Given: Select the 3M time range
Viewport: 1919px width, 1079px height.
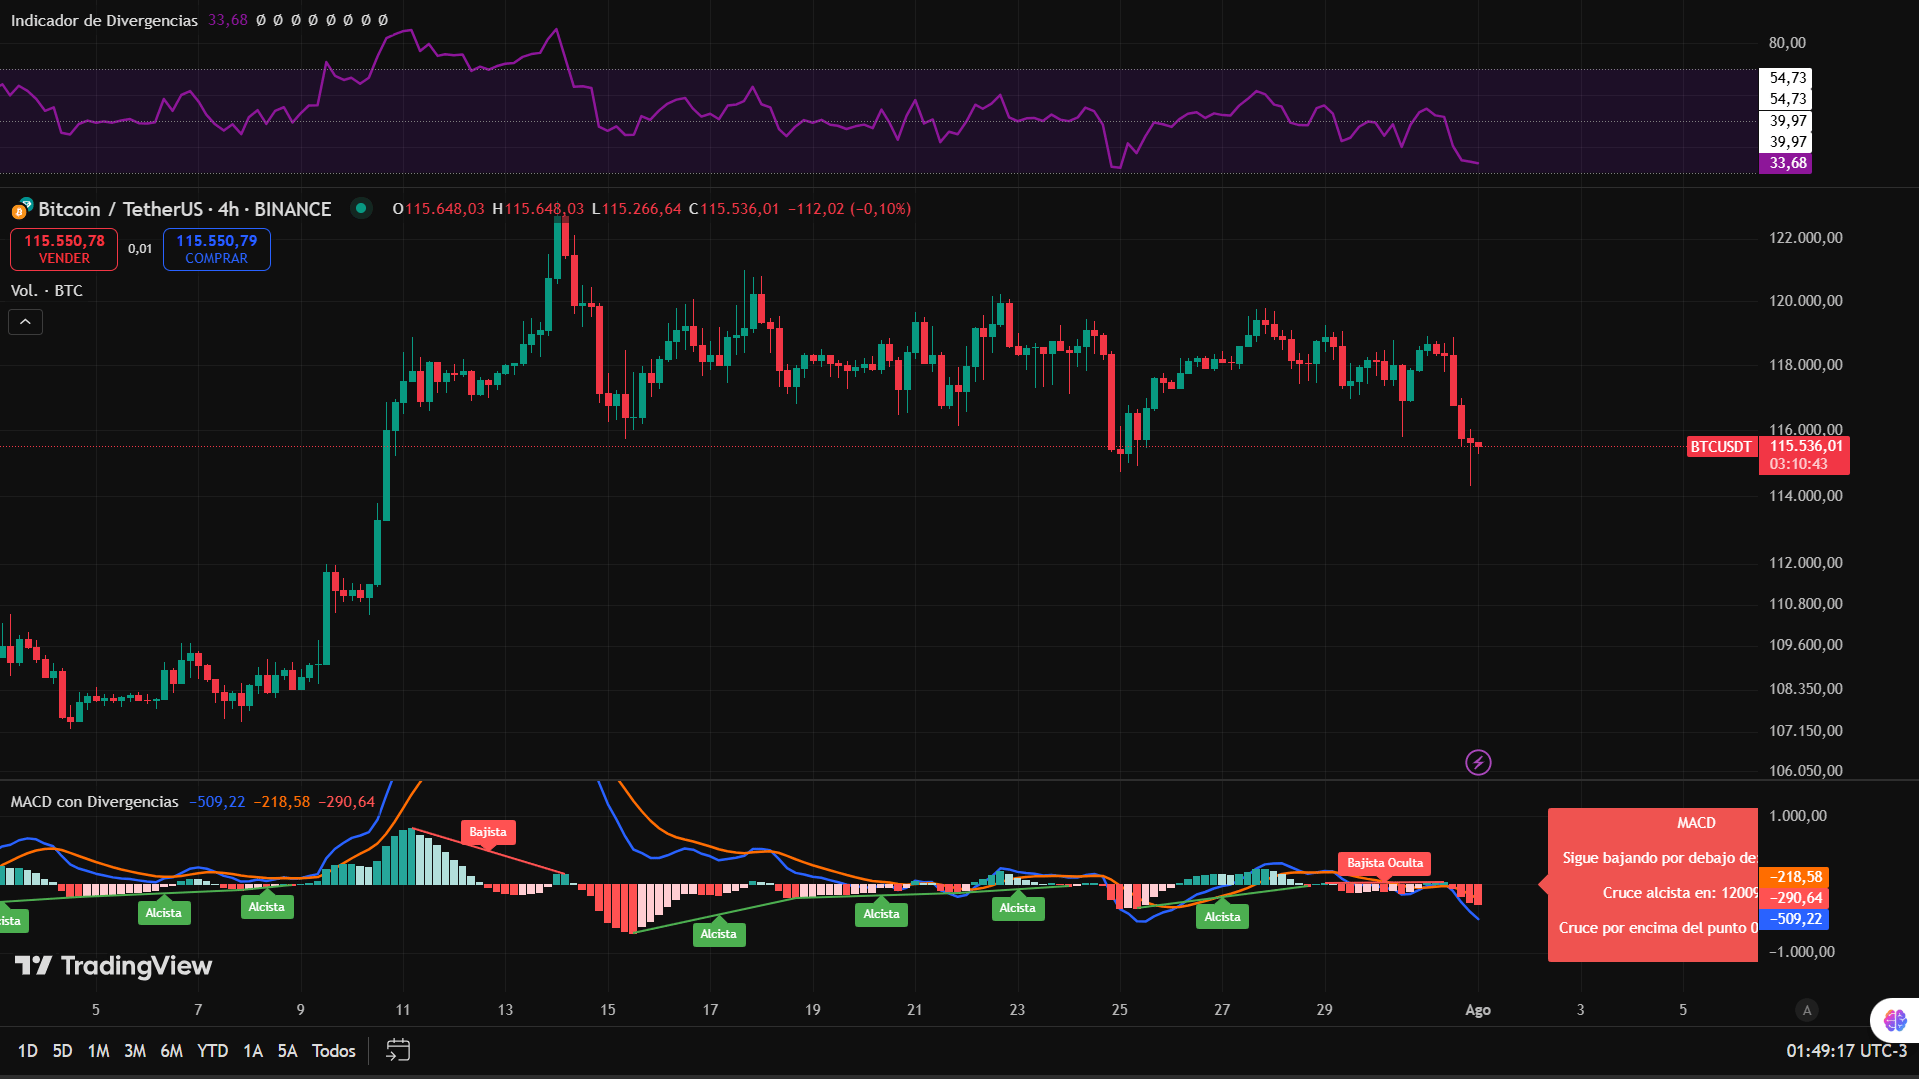Looking at the screenshot, I should [x=135, y=1051].
